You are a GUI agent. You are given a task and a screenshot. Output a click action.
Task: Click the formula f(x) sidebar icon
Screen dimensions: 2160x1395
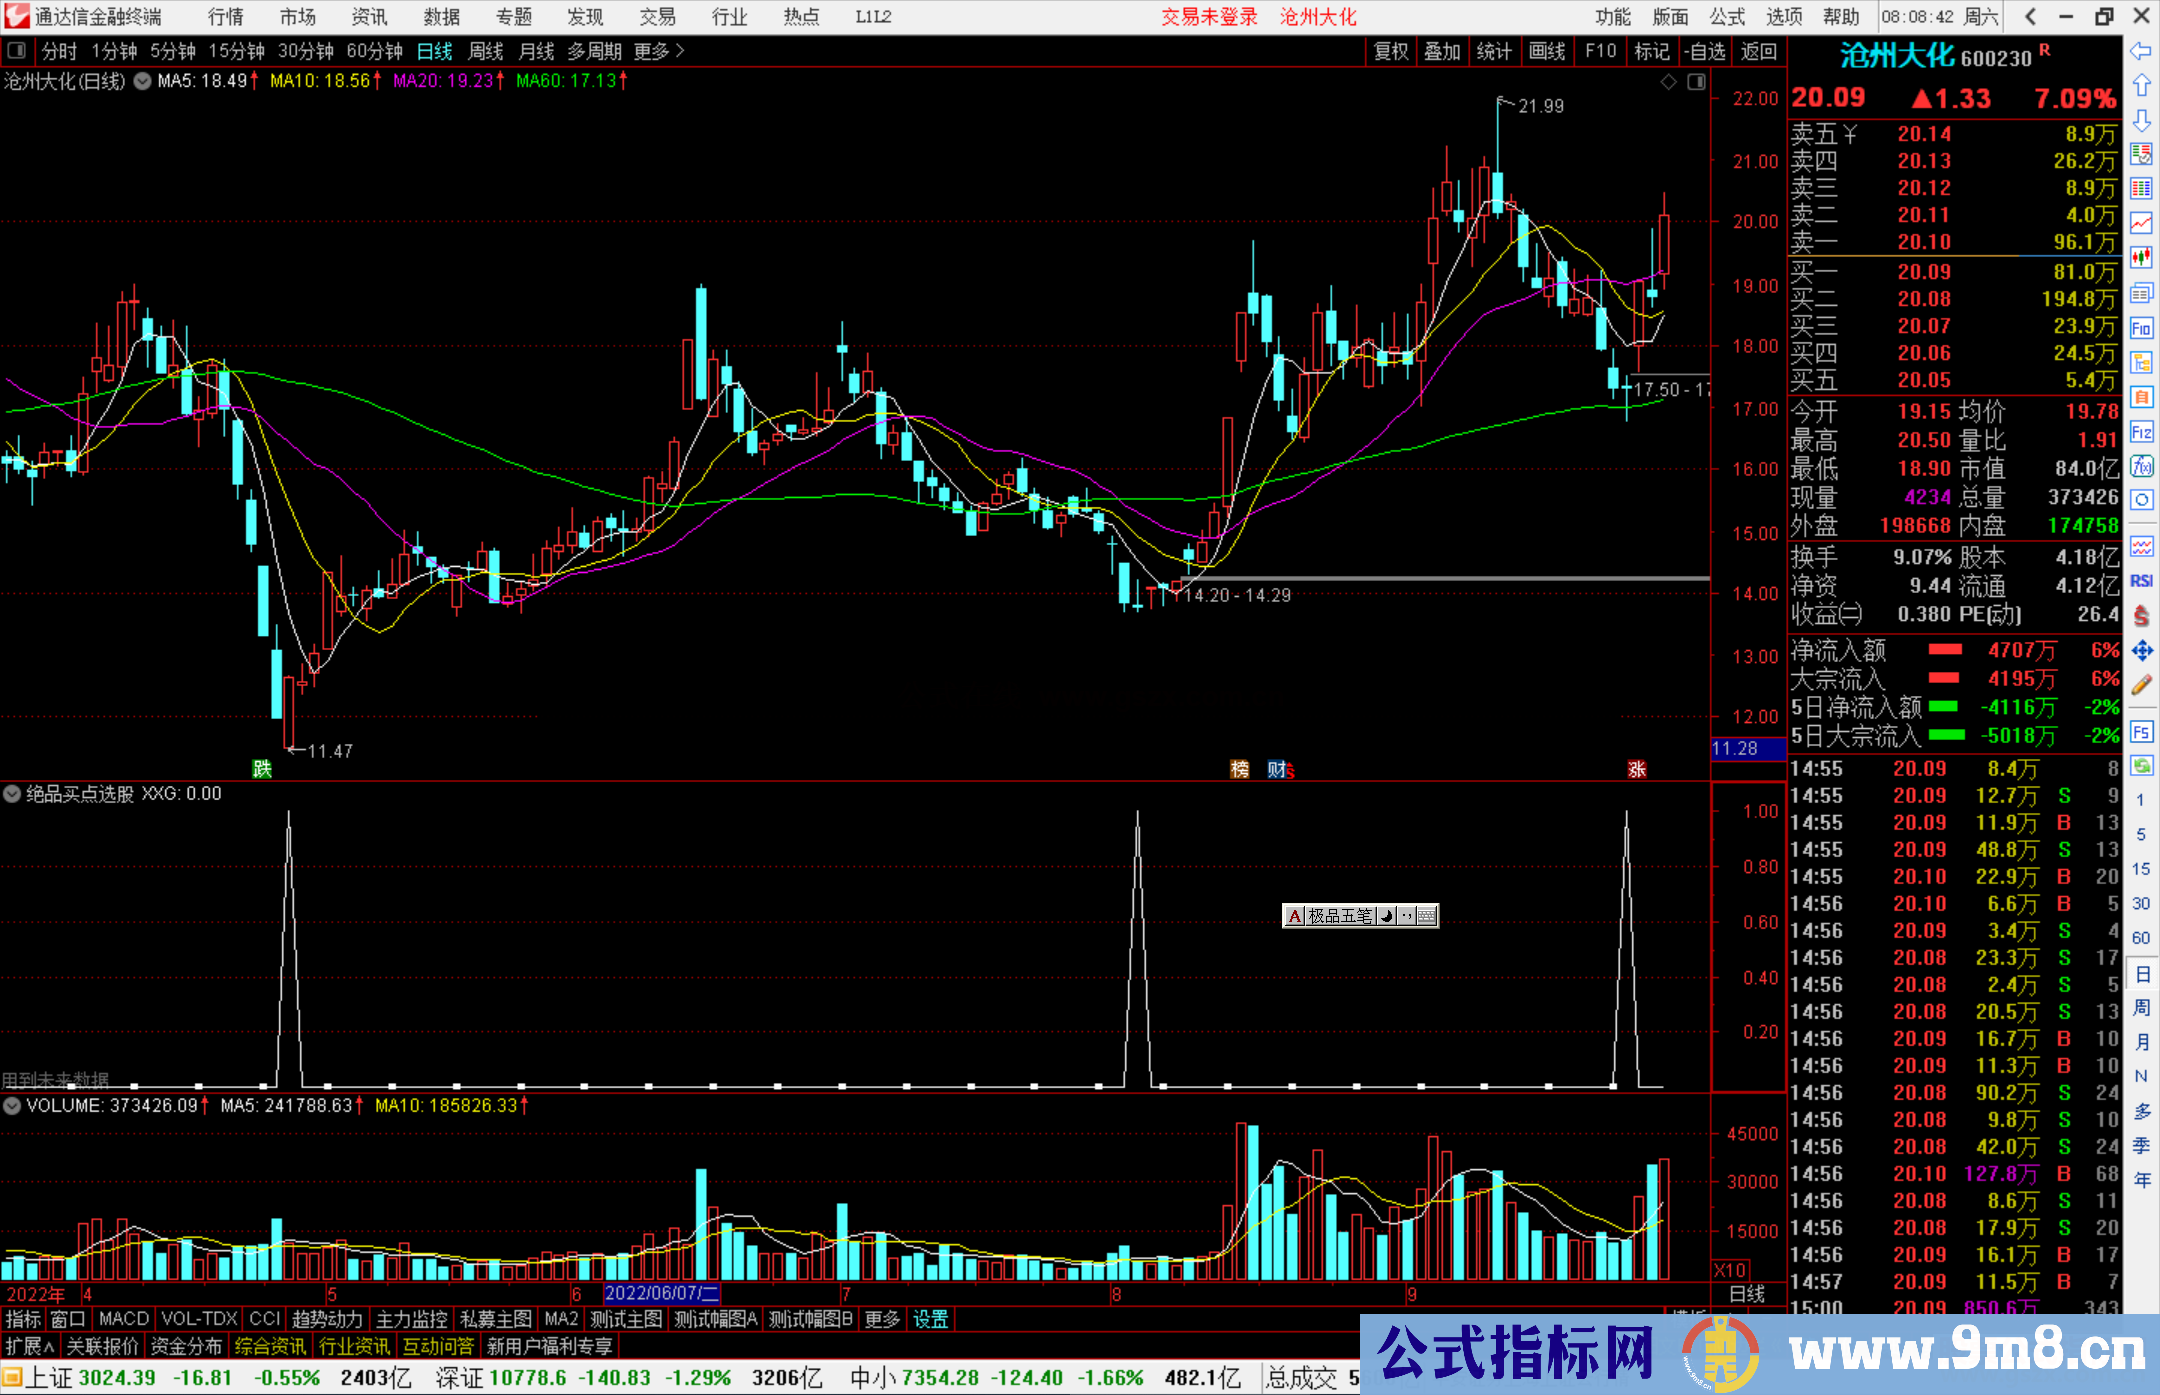2141,467
